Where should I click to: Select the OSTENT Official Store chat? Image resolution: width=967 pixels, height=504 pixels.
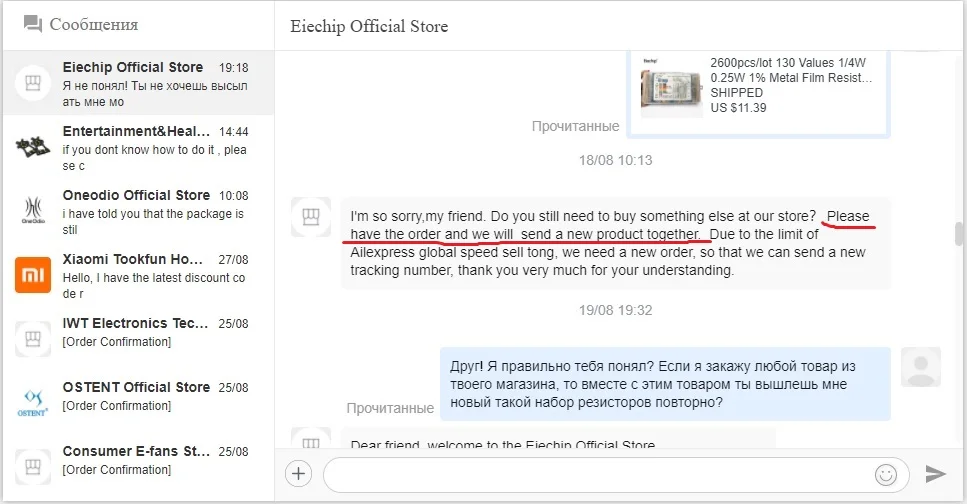[x=138, y=403]
